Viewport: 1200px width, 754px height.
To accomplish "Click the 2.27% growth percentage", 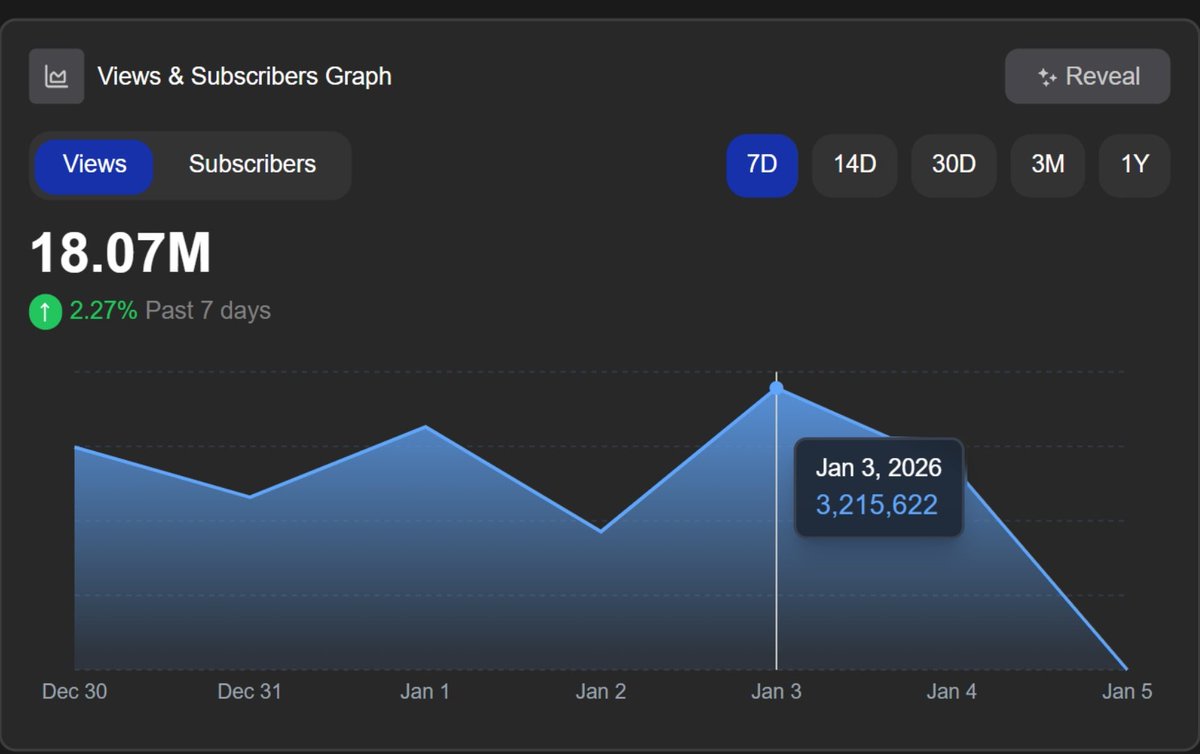I will click(x=103, y=311).
